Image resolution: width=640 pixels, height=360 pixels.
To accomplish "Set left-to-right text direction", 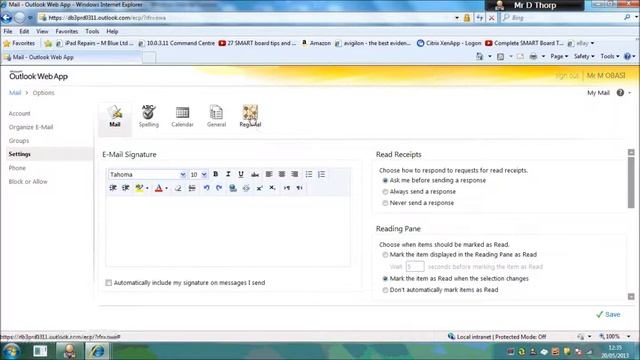I will (287, 188).
